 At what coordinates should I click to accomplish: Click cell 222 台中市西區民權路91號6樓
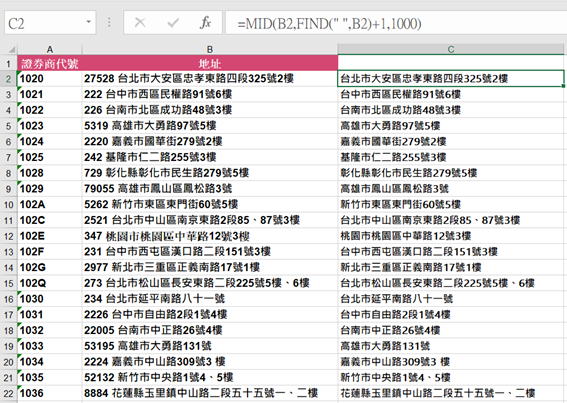pyautogui.click(x=210, y=94)
